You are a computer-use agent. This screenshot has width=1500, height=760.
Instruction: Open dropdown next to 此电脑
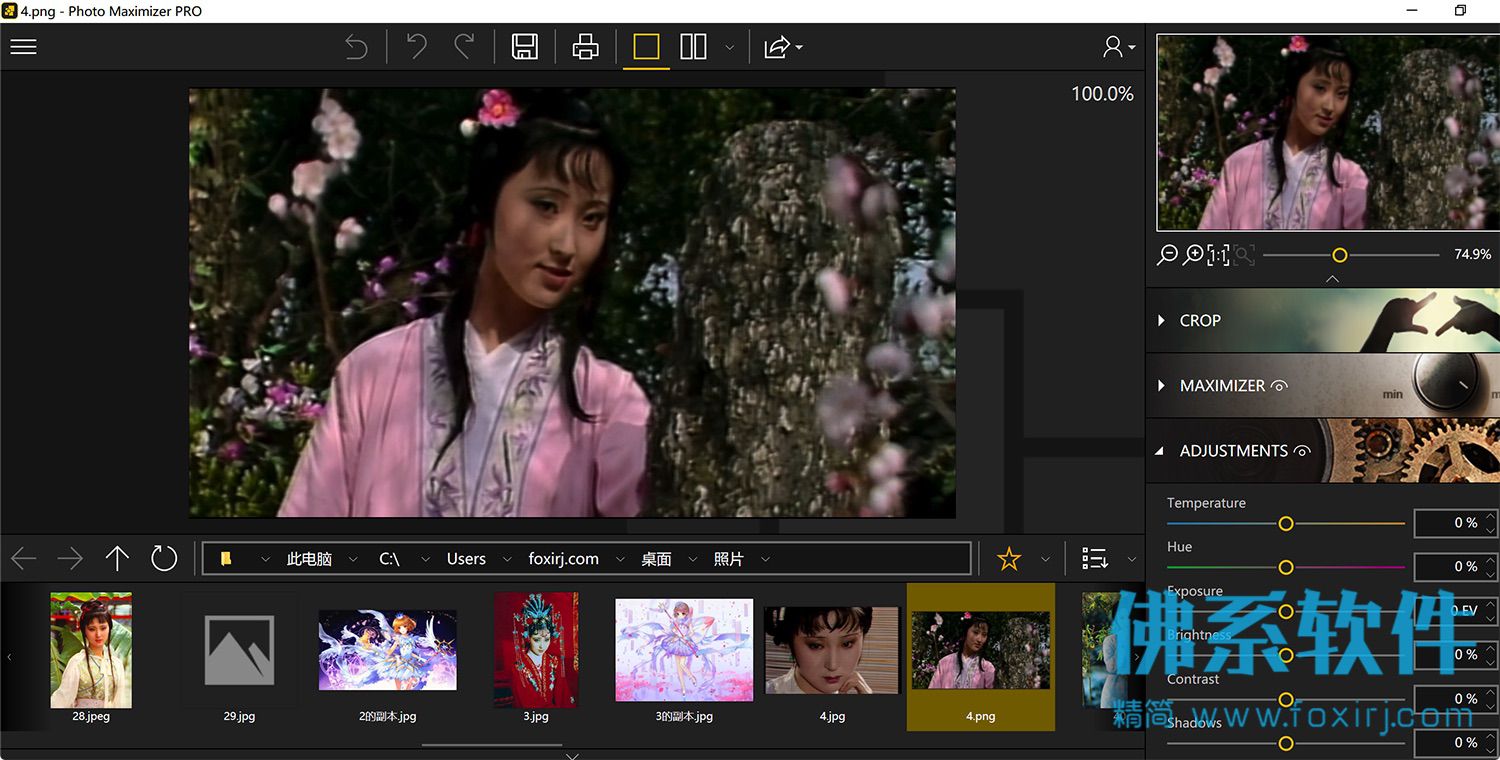[353, 559]
